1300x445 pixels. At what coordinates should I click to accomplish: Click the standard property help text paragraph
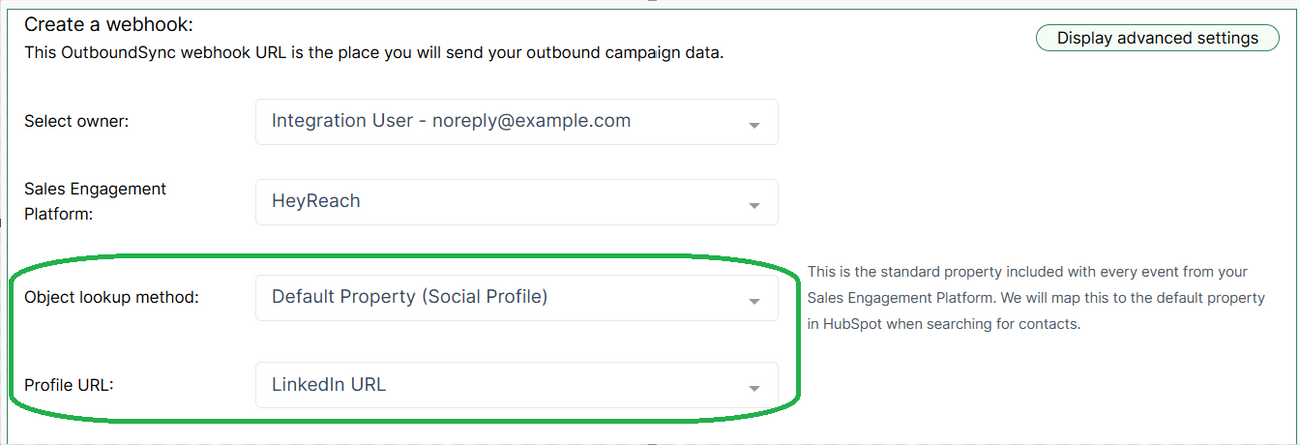(1035, 298)
